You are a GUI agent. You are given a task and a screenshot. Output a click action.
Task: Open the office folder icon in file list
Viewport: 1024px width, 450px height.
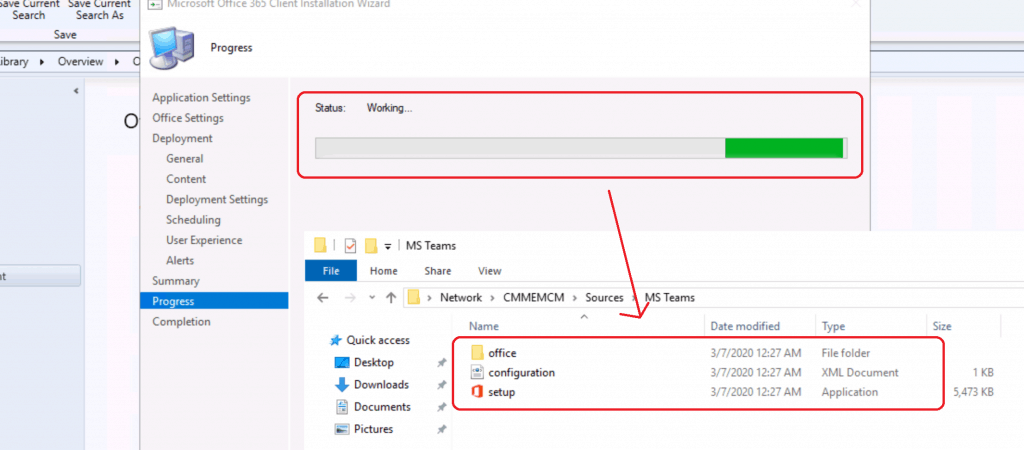click(x=477, y=353)
